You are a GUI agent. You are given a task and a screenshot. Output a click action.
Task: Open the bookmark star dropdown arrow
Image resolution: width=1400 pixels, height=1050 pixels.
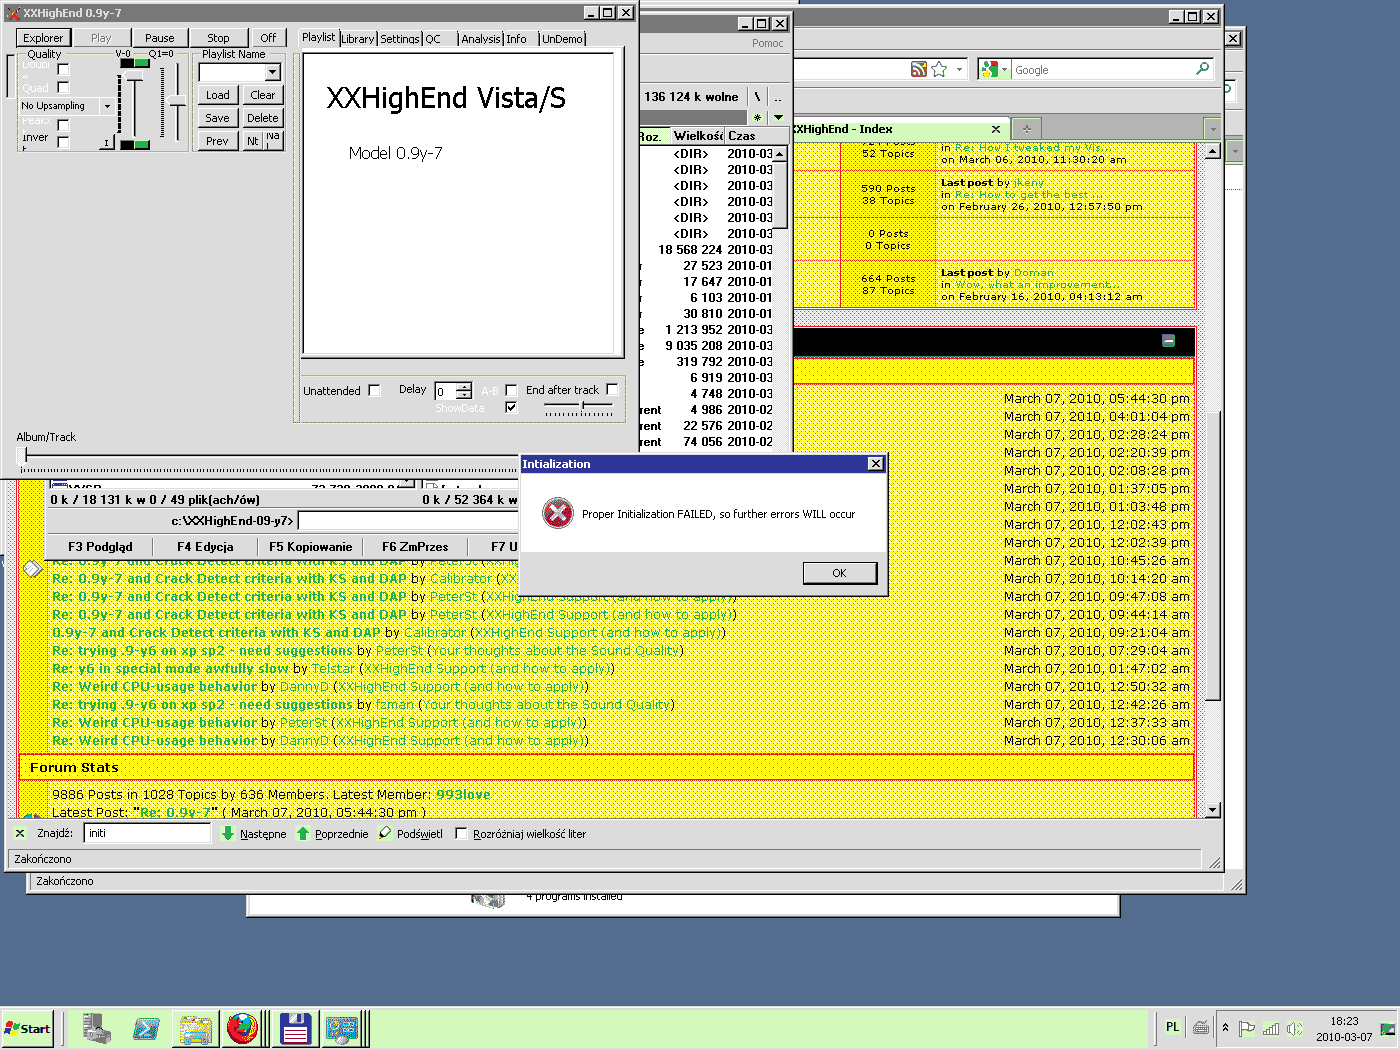[x=960, y=70]
